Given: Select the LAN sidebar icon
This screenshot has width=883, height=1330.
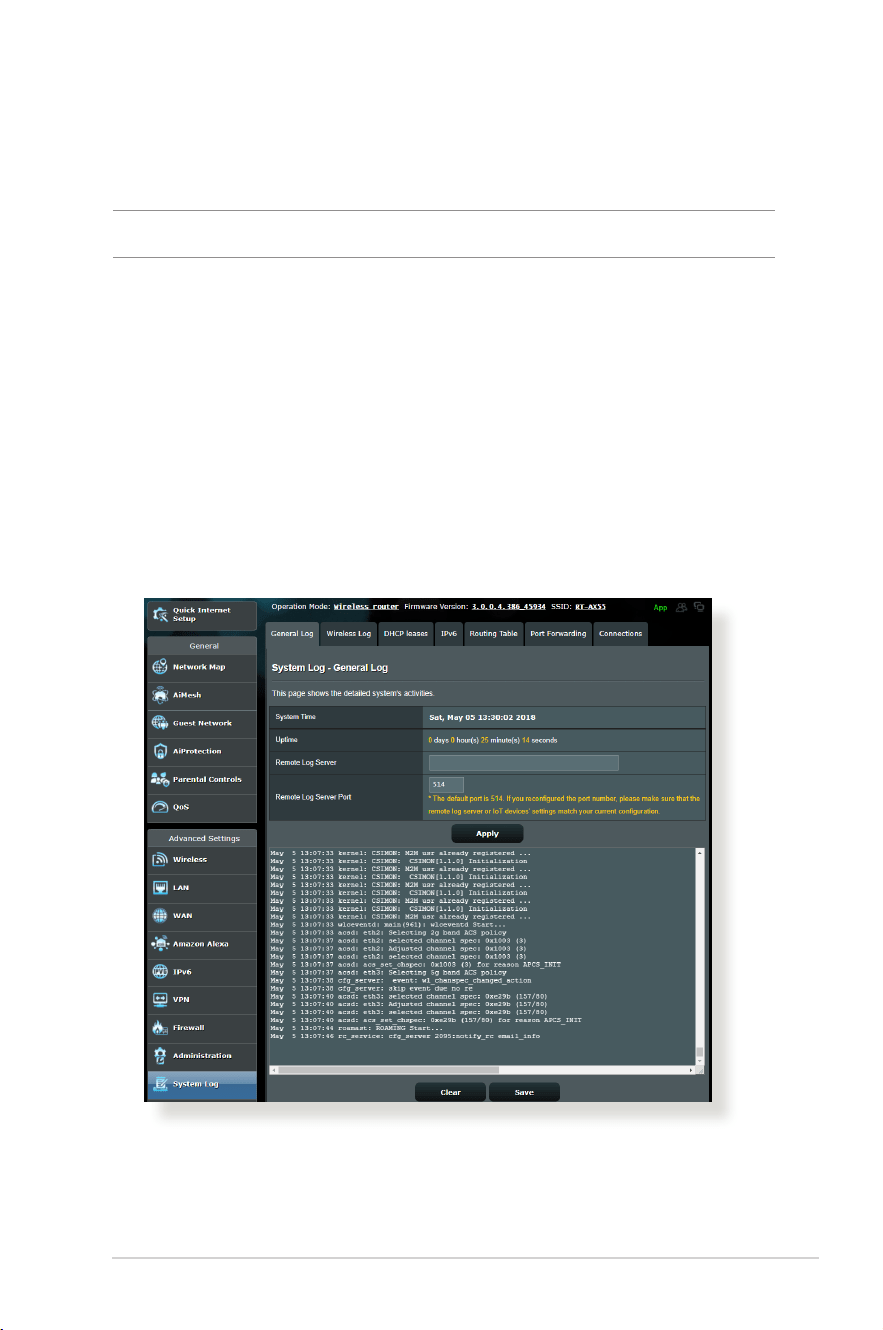Looking at the screenshot, I should pyautogui.click(x=160, y=887).
